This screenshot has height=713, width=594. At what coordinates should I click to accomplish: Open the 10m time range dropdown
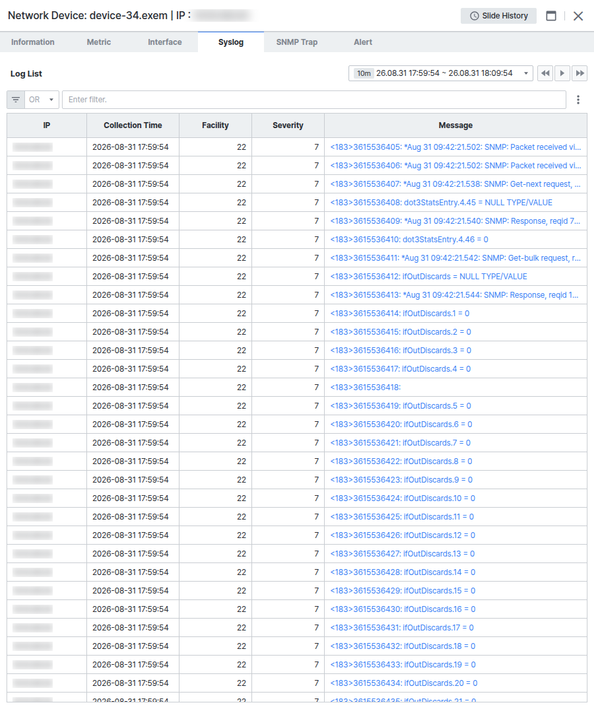440,73
